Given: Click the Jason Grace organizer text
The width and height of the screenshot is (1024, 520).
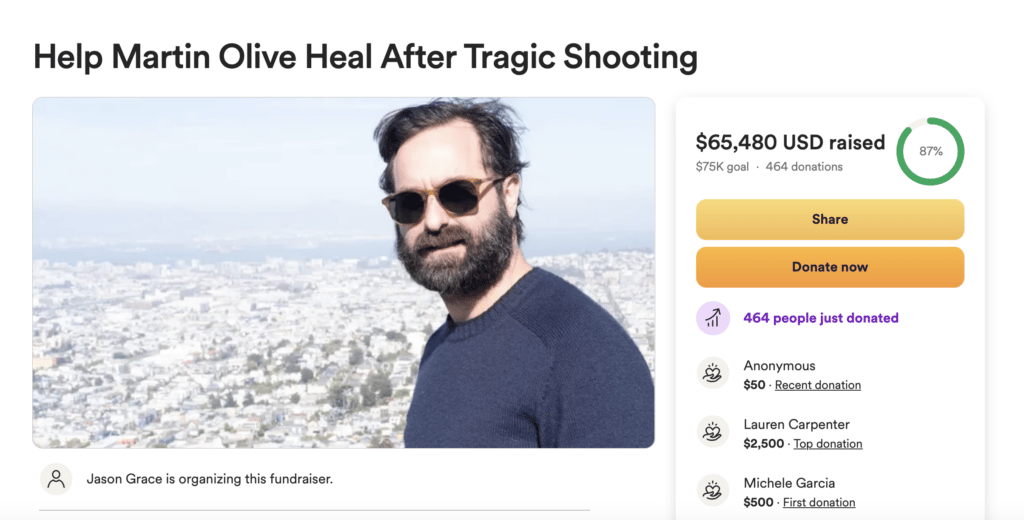Looking at the screenshot, I should pos(210,479).
